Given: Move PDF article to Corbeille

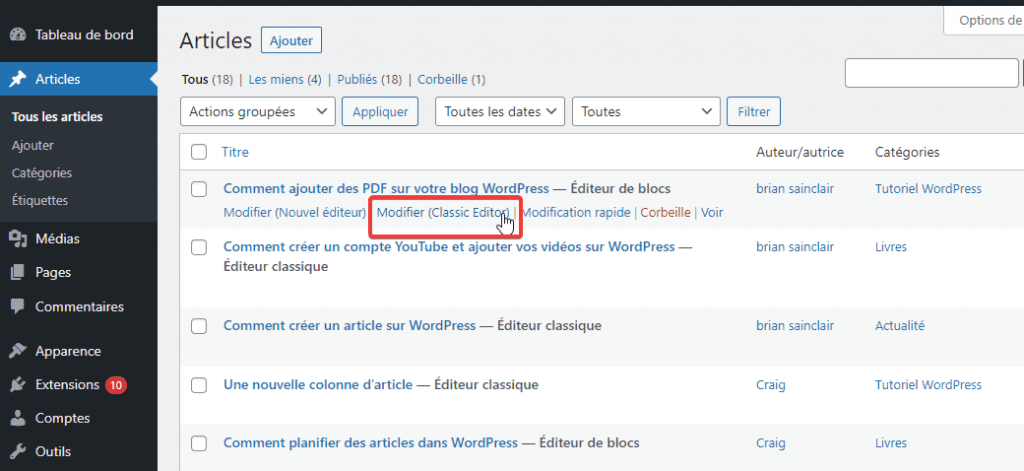Looking at the screenshot, I should click(665, 212).
